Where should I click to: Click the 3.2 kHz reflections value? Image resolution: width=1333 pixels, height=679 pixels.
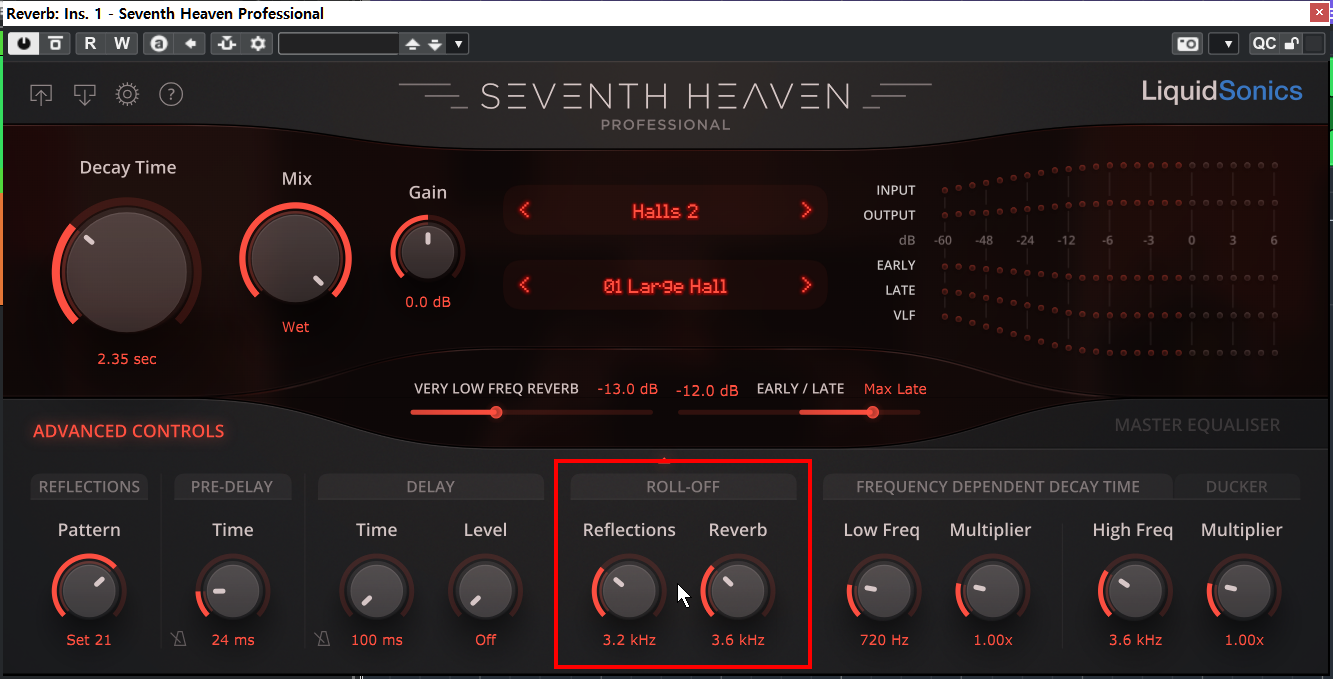click(629, 640)
